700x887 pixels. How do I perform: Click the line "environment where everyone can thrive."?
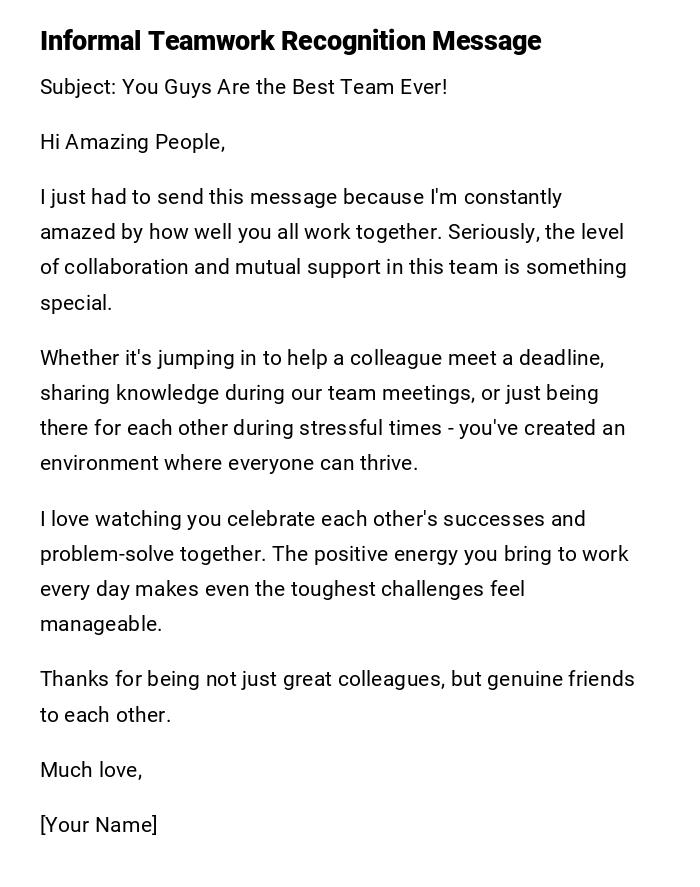click(x=229, y=463)
